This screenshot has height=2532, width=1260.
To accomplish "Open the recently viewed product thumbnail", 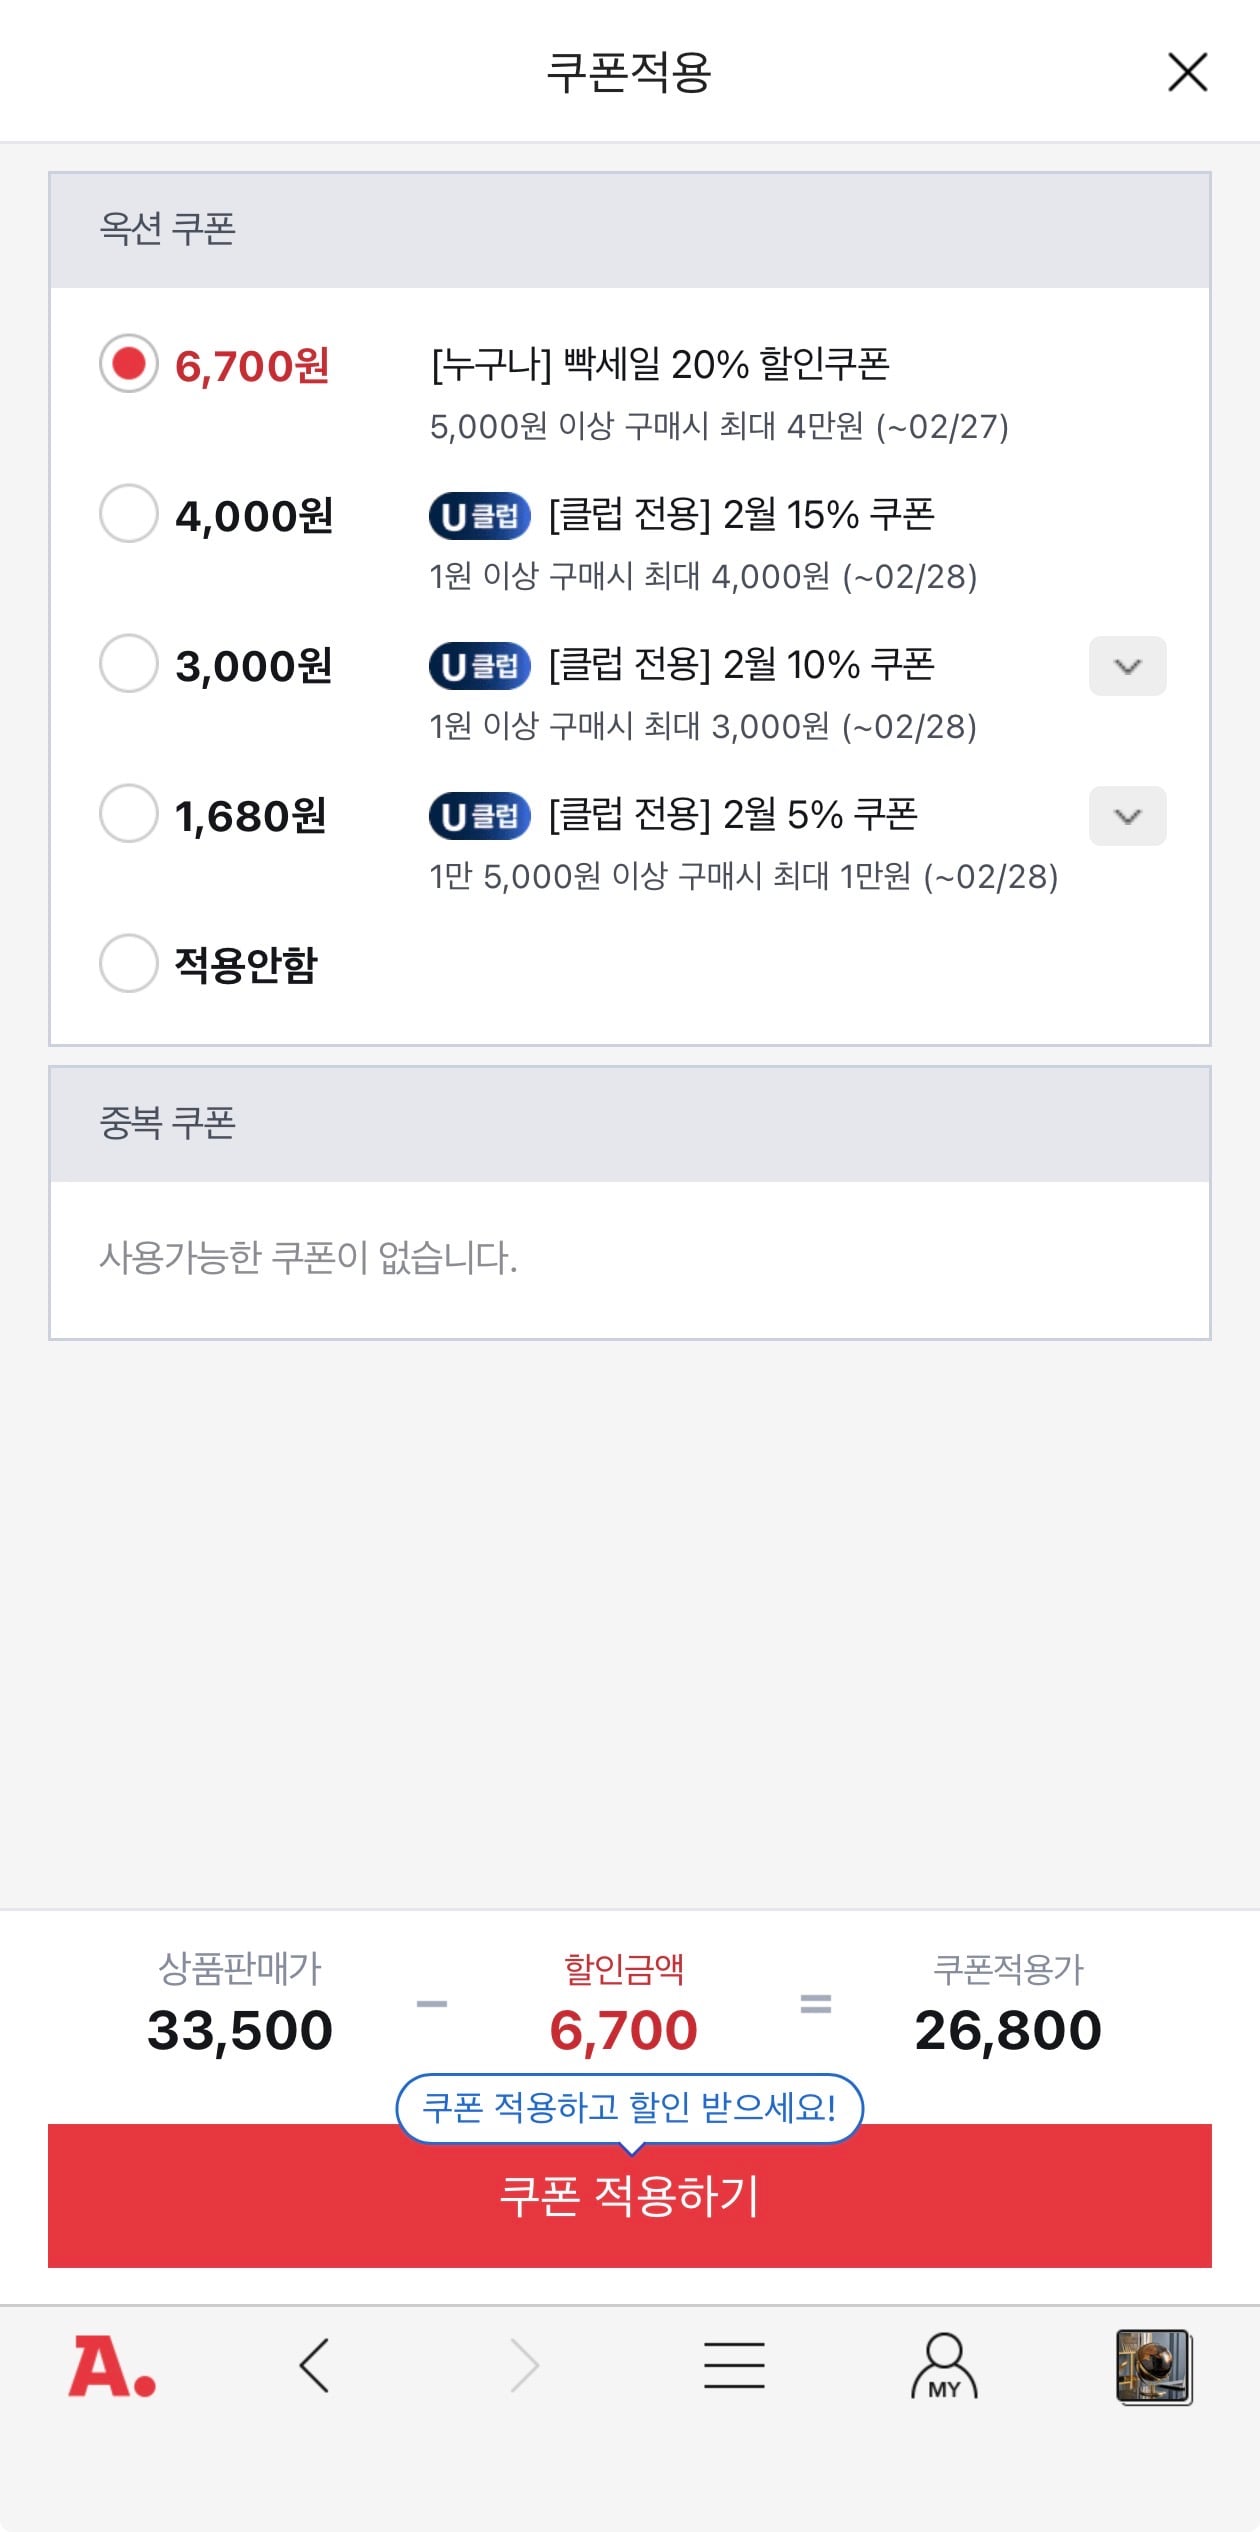I will (x=1154, y=2366).
